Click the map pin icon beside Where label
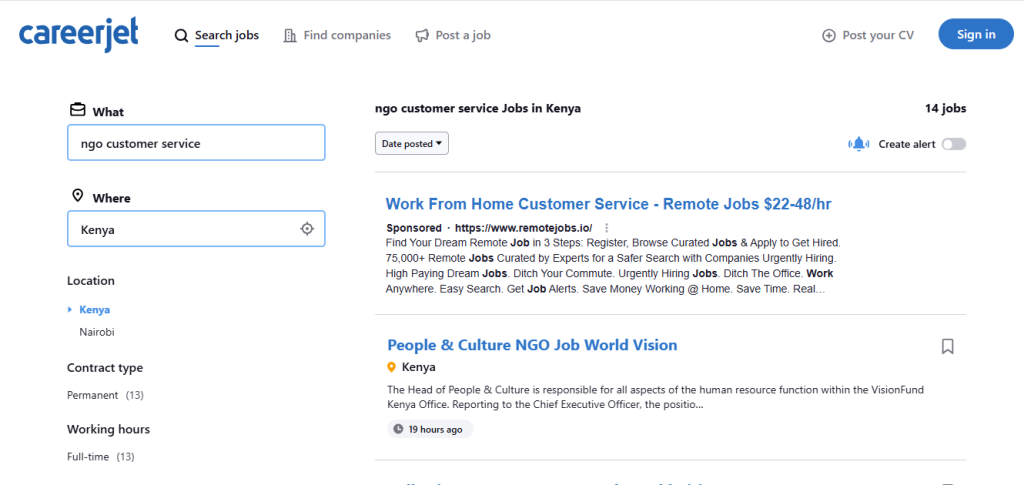Viewport: 1024px width, 485px height. point(78,196)
